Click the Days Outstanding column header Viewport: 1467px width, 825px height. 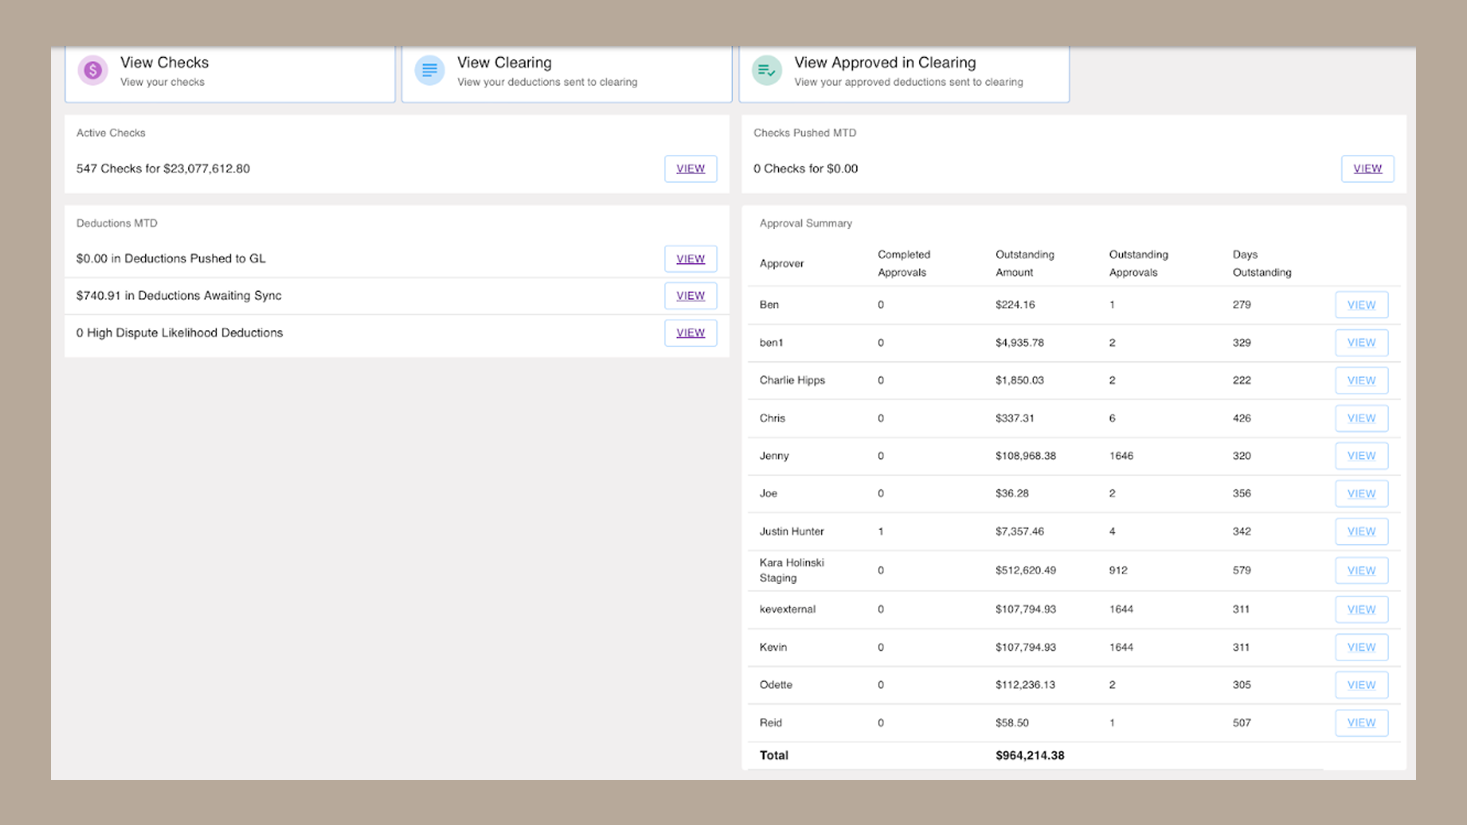[1262, 264]
